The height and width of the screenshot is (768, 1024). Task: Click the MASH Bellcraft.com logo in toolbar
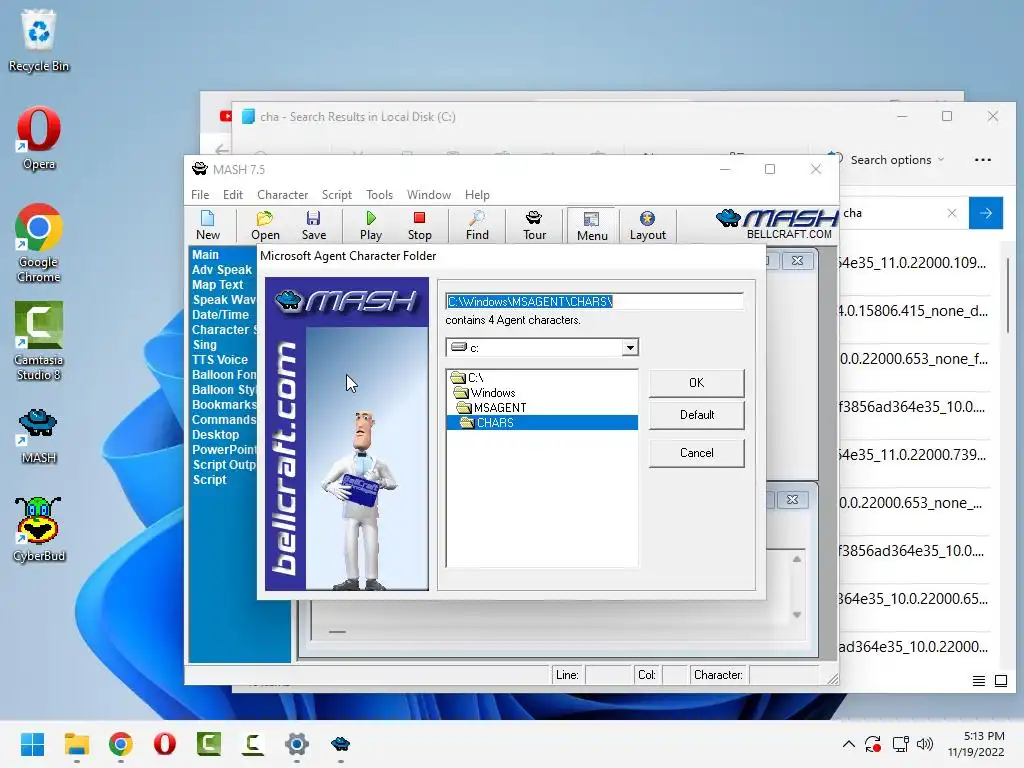coord(776,224)
